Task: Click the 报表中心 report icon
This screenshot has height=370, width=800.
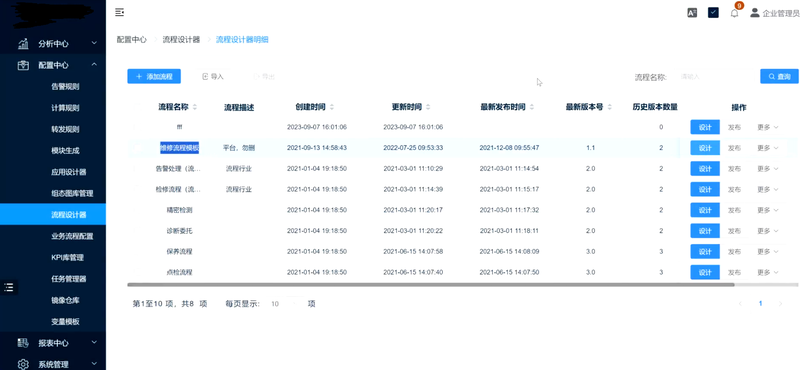Action: point(23,343)
